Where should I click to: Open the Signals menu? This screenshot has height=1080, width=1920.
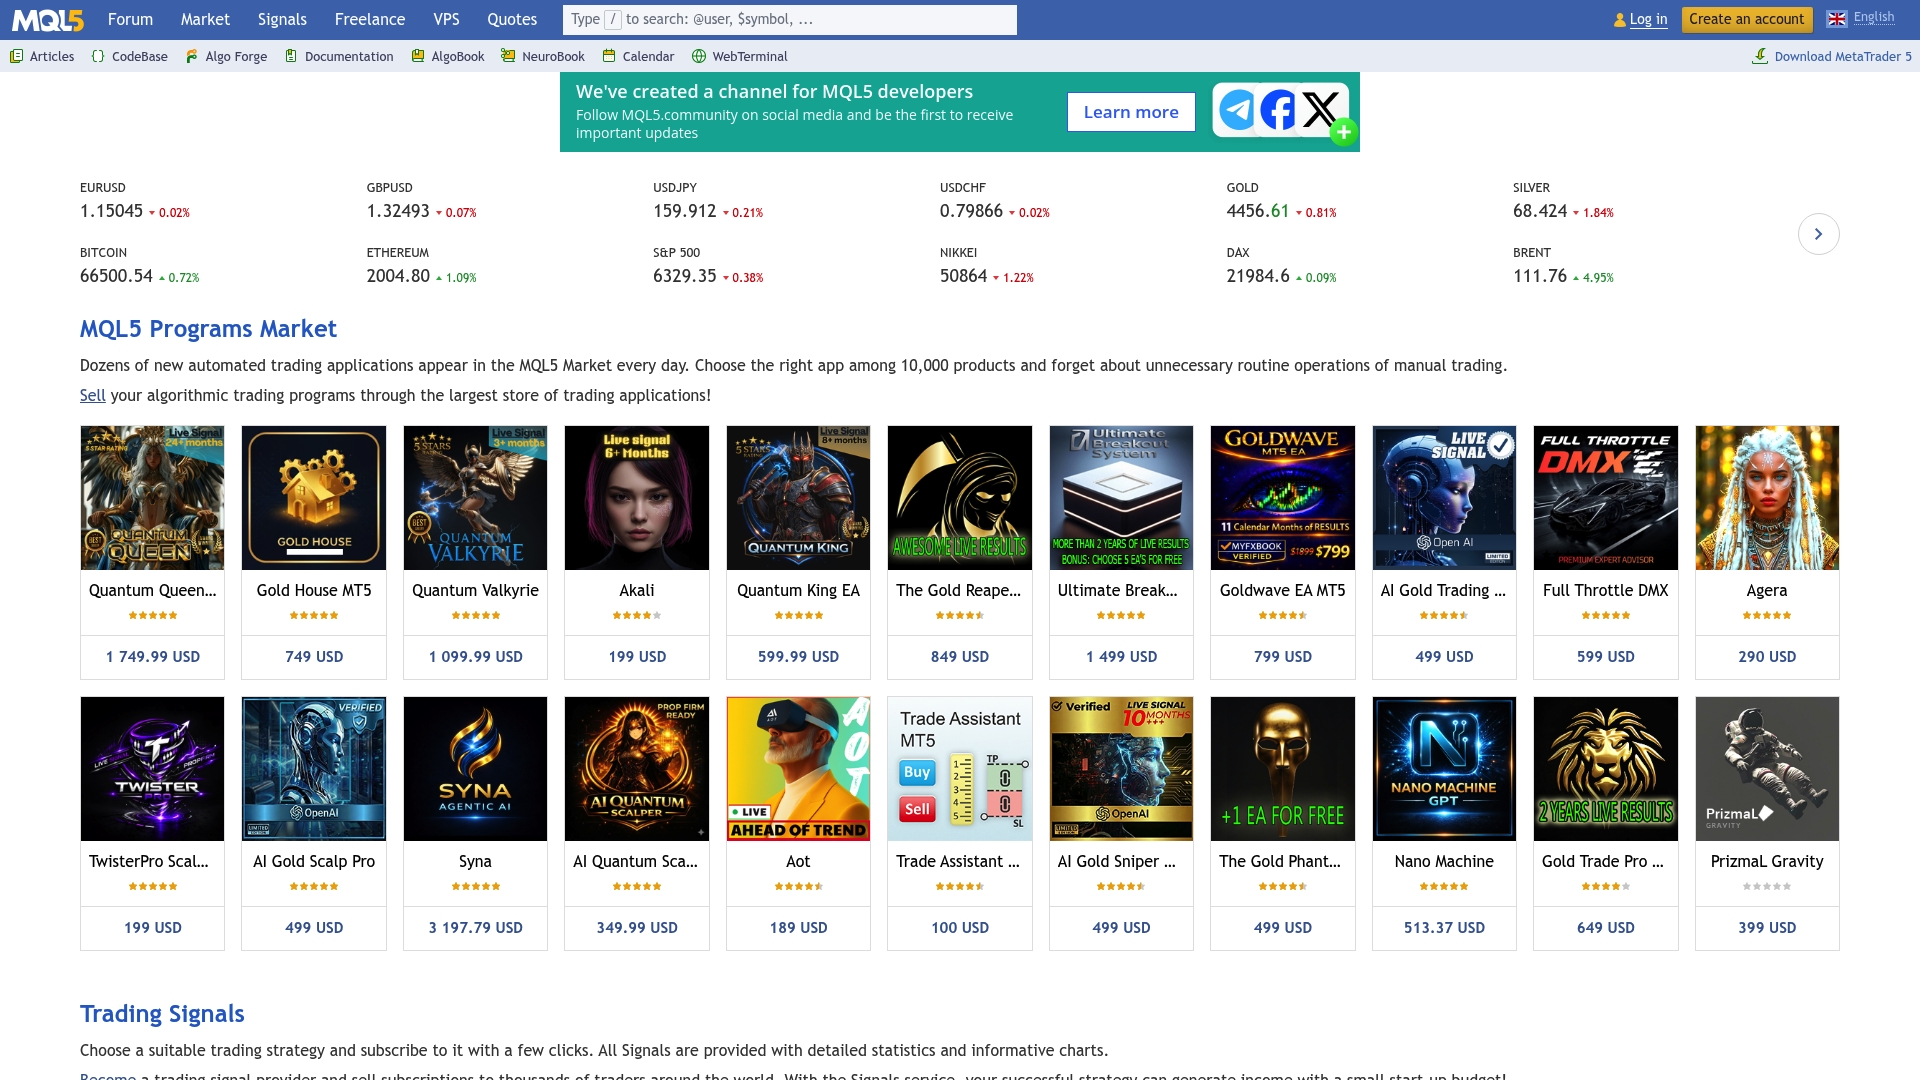tap(282, 19)
